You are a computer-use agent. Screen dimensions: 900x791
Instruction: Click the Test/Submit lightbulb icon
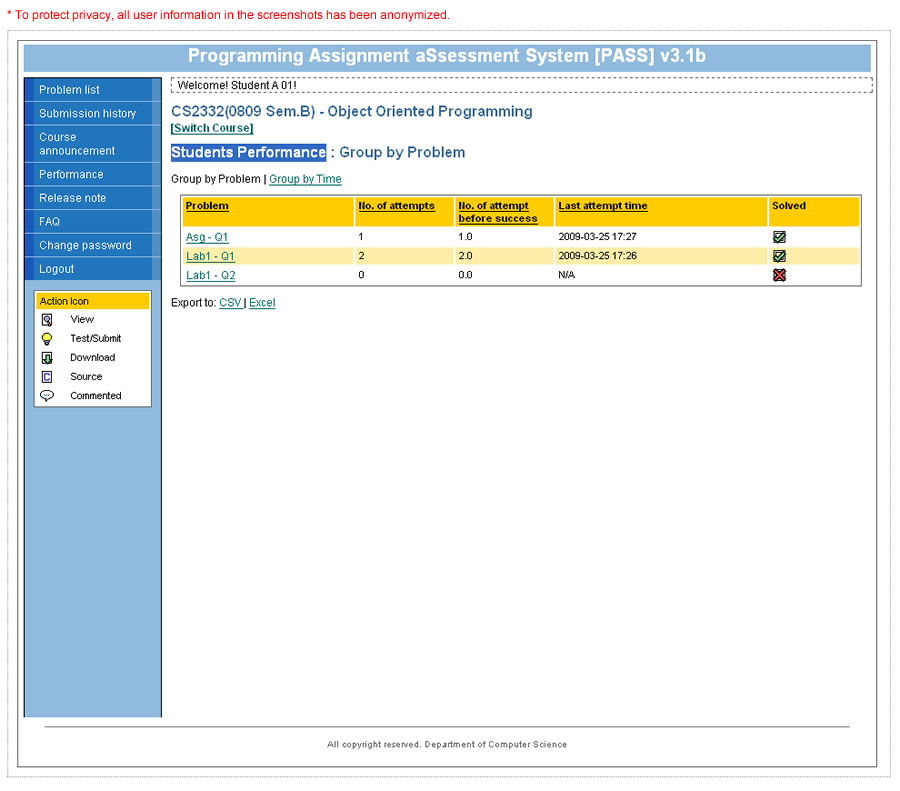(47, 339)
